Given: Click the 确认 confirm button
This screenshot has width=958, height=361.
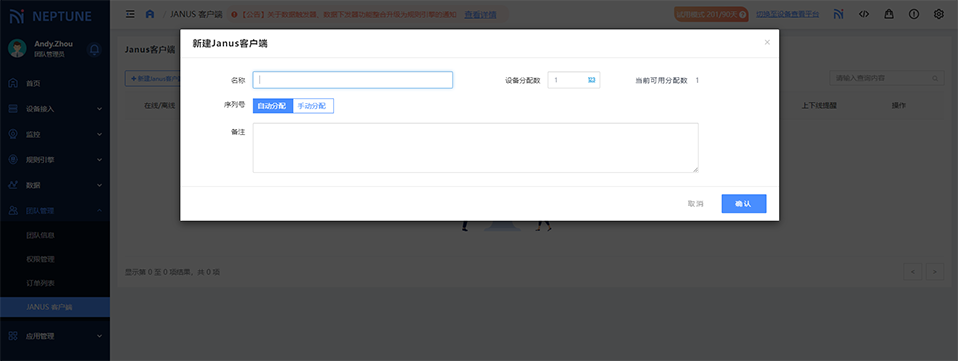Looking at the screenshot, I should (x=744, y=203).
